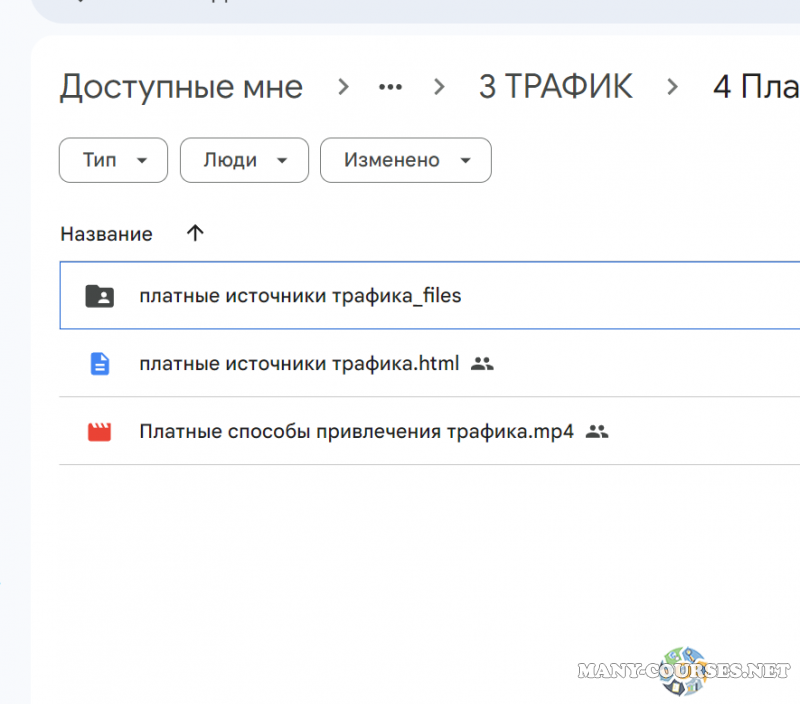Reverse sort order with the arrow near Название

tap(195, 234)
